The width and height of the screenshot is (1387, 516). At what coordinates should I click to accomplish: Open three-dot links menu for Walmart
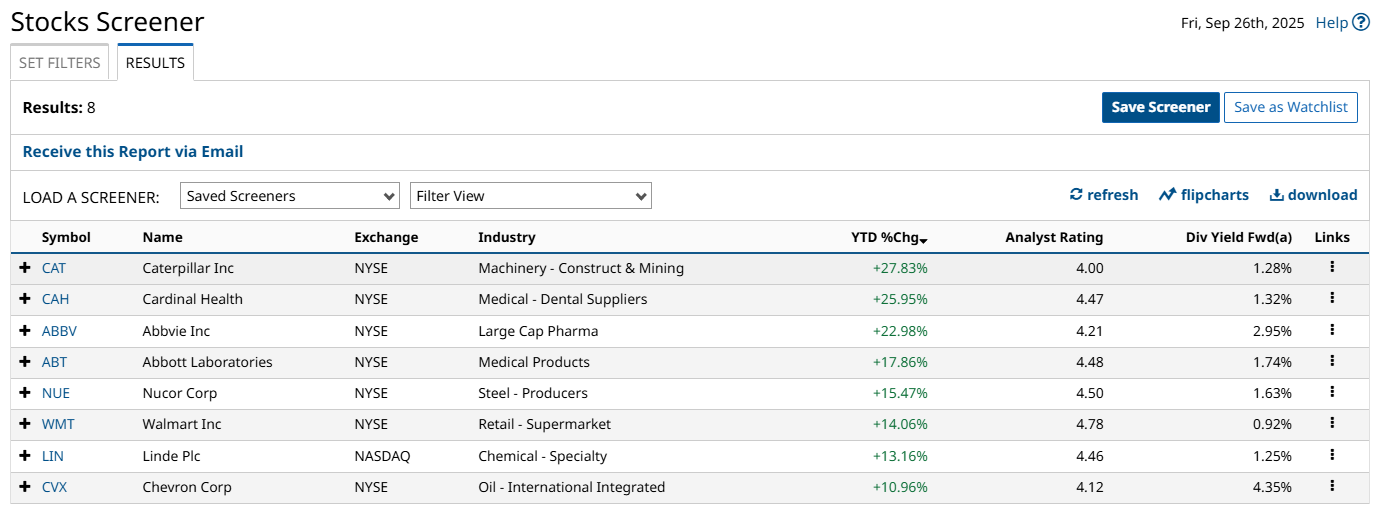[1332, 424]
